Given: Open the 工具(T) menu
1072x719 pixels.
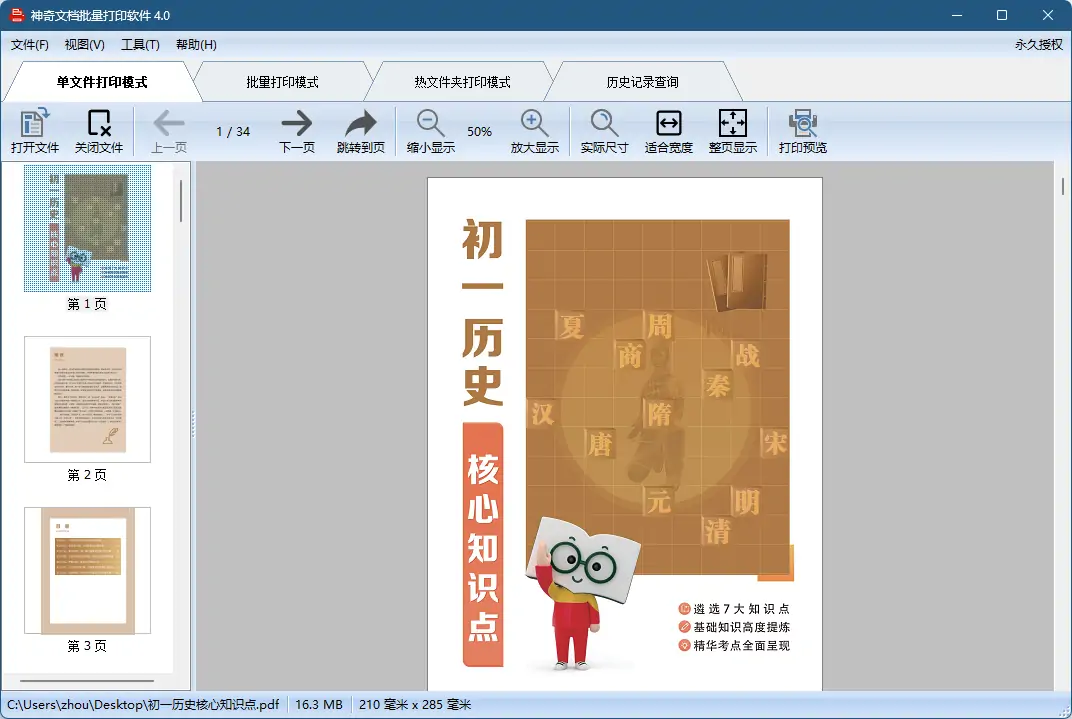Looking at the screenshot, I should tap(140, 44).
